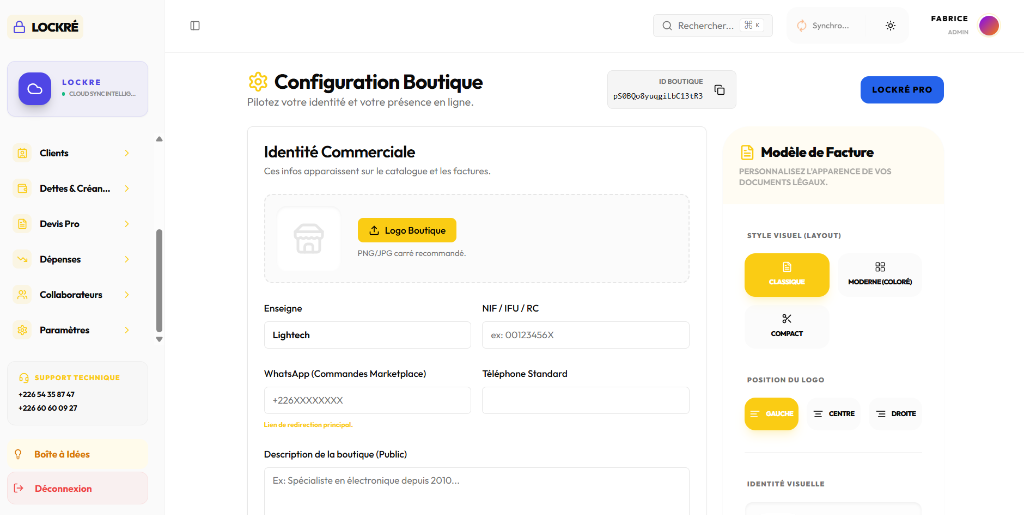Click the Synchro... status text
Screen dimensions: 1024x515
click(830, 25)
